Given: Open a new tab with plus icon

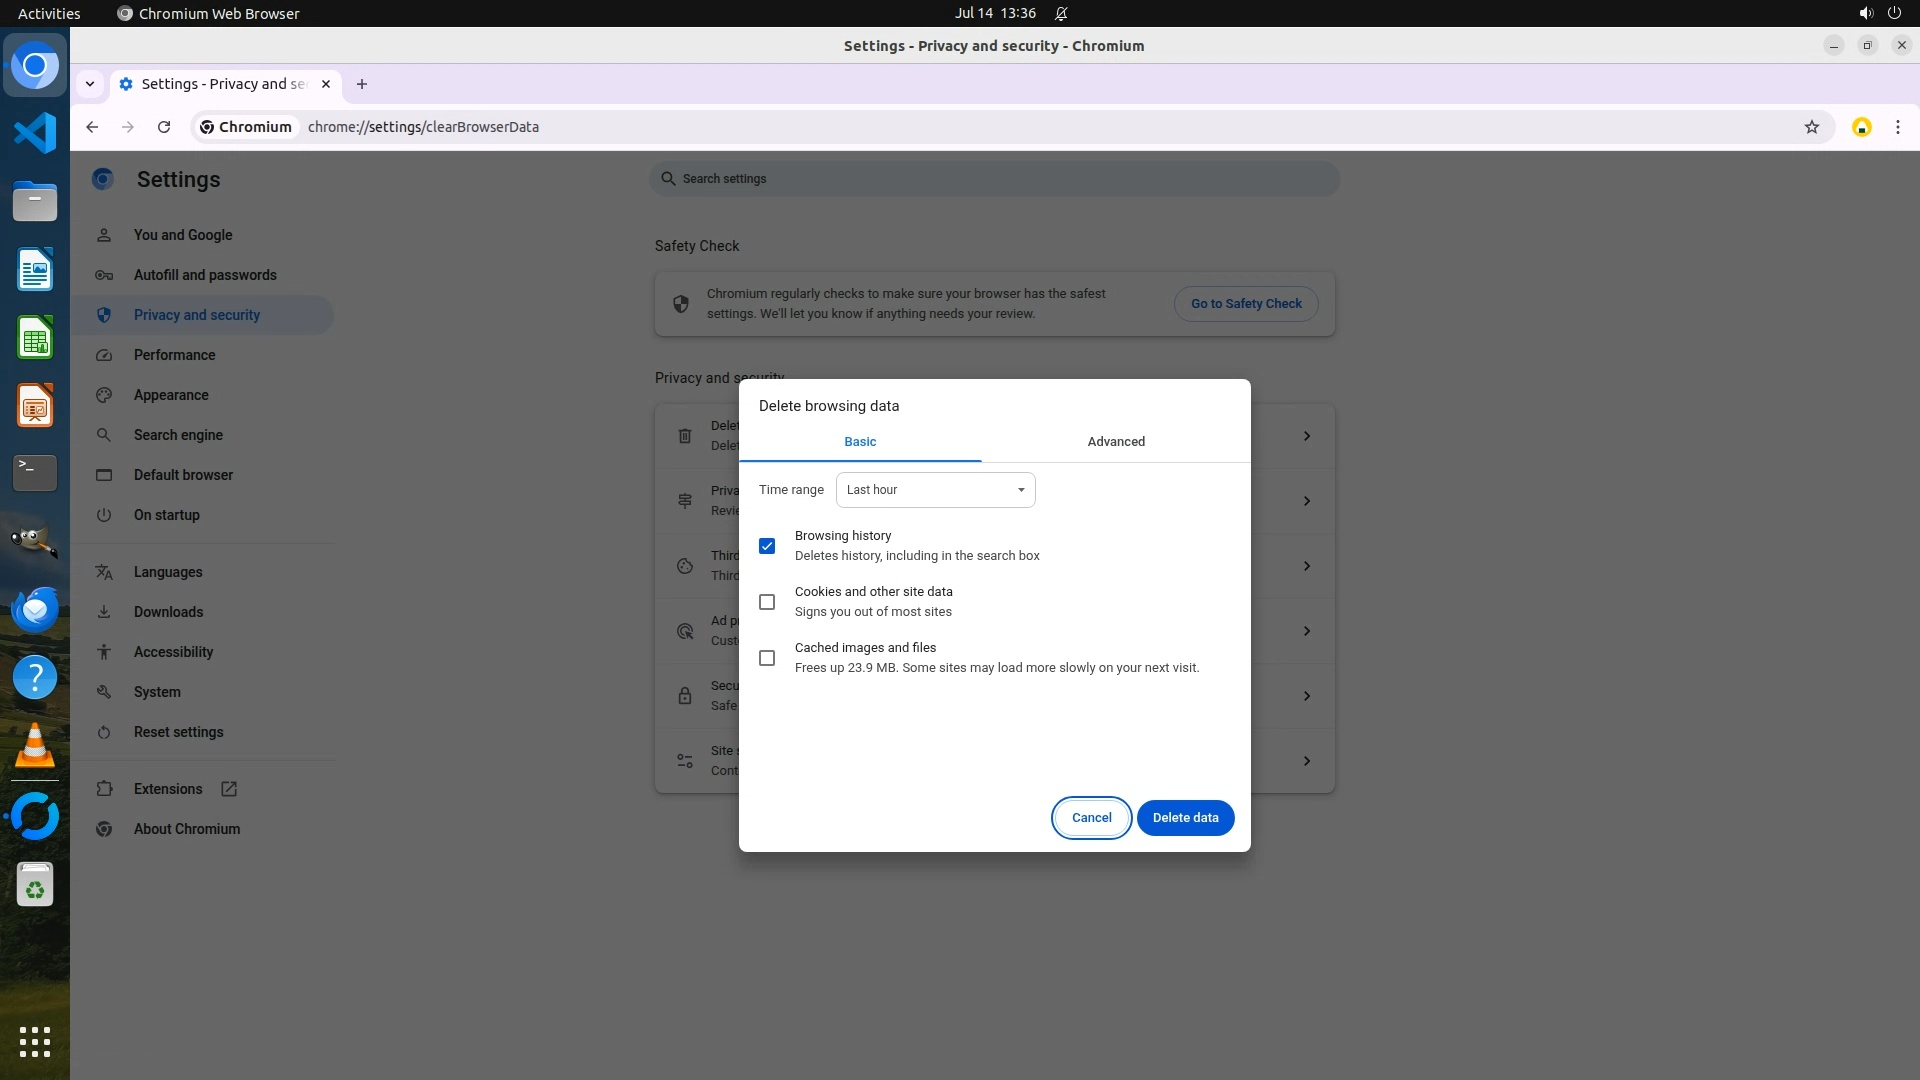Looking at the screenshot, I should click(x=362, y=84).
